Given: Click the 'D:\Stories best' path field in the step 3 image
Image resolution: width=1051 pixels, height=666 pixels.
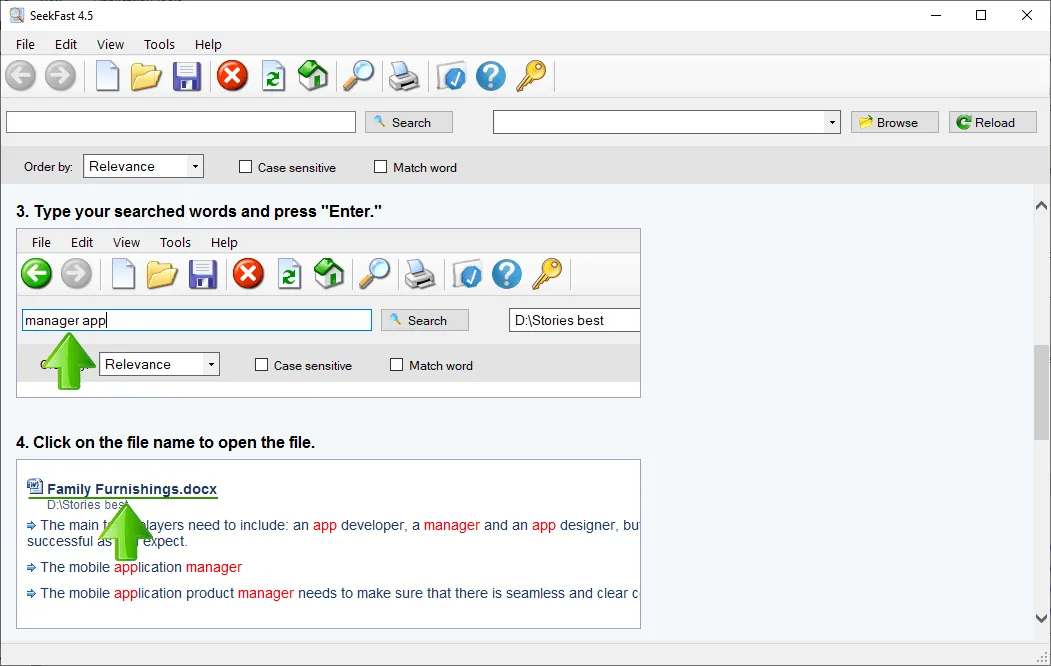Looking at the screenshot, I should click(574, 320).
